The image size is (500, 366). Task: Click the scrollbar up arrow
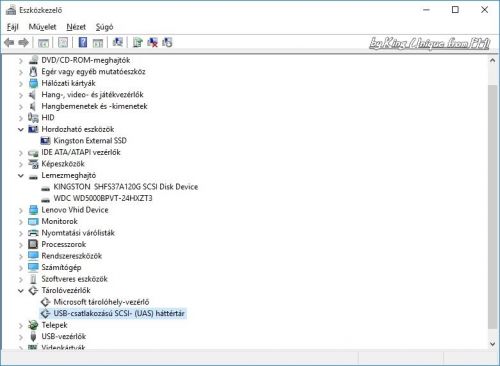(x=492, y=60)
